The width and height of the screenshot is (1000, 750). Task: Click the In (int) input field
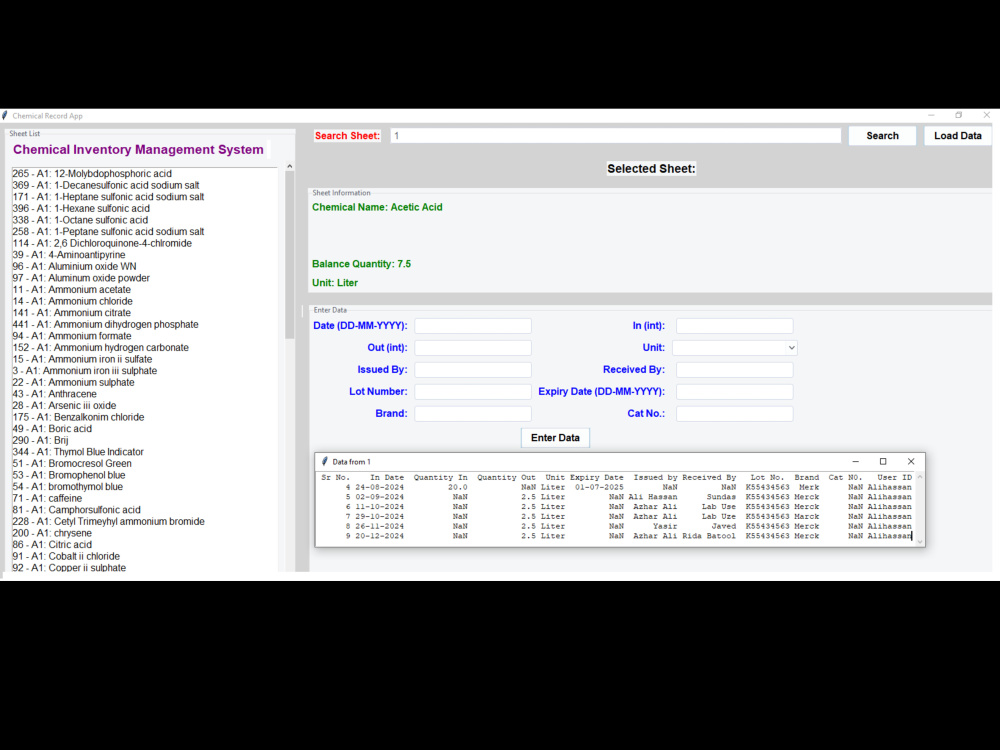tap(734, 326)
